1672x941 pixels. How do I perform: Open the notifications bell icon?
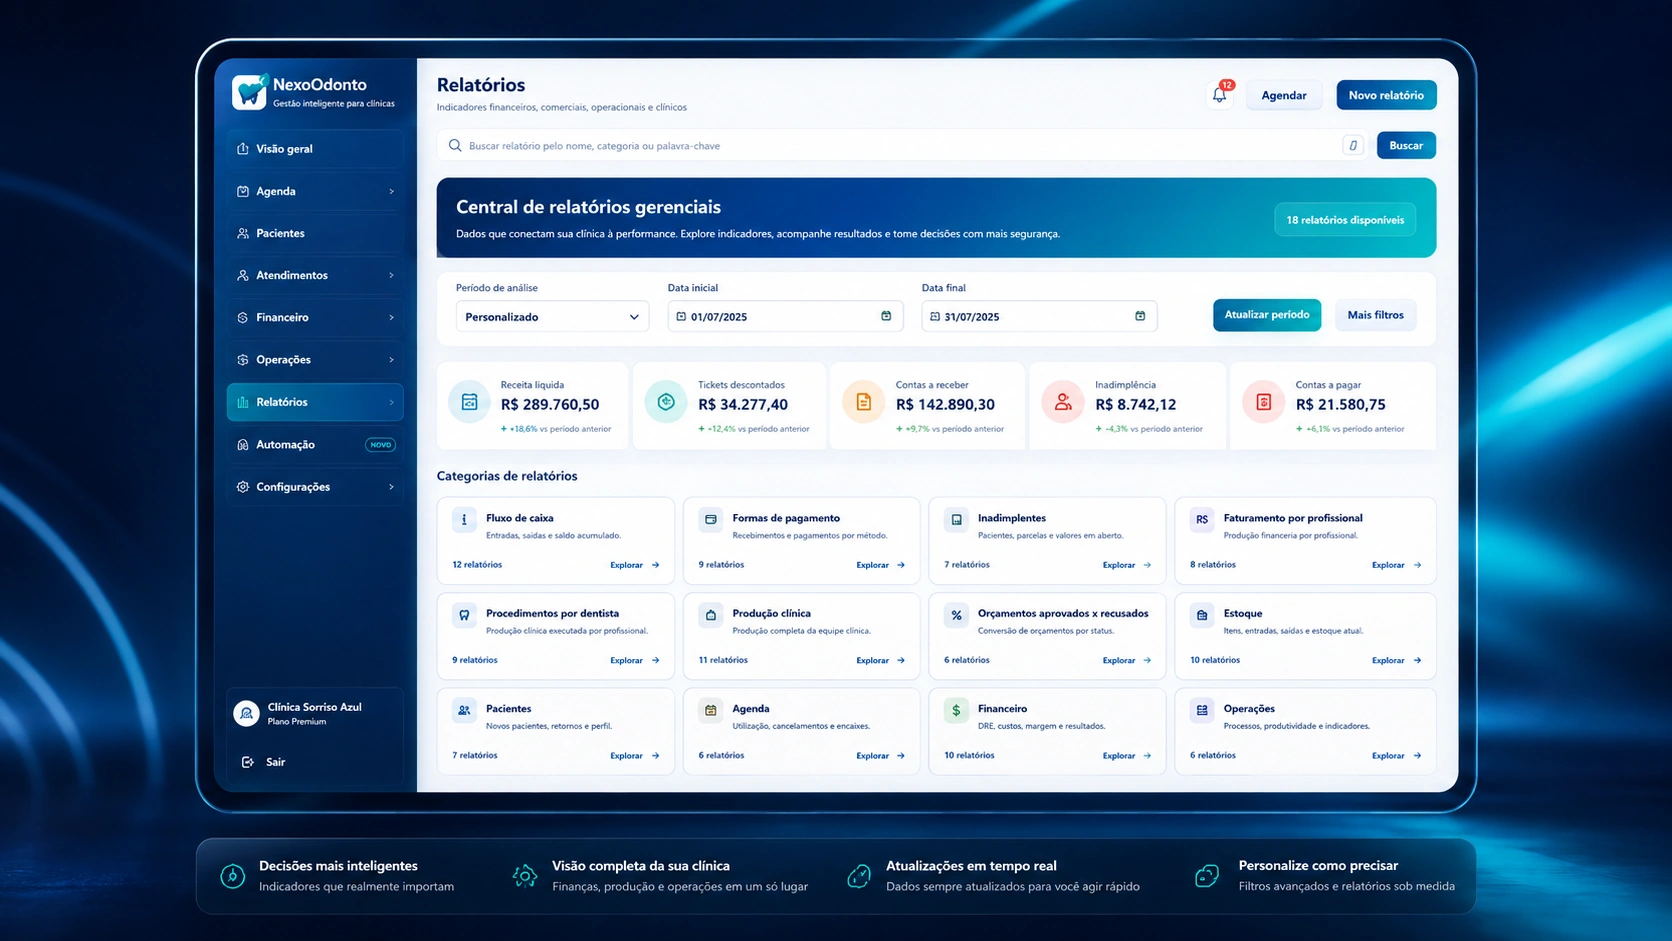[1219, 95]
